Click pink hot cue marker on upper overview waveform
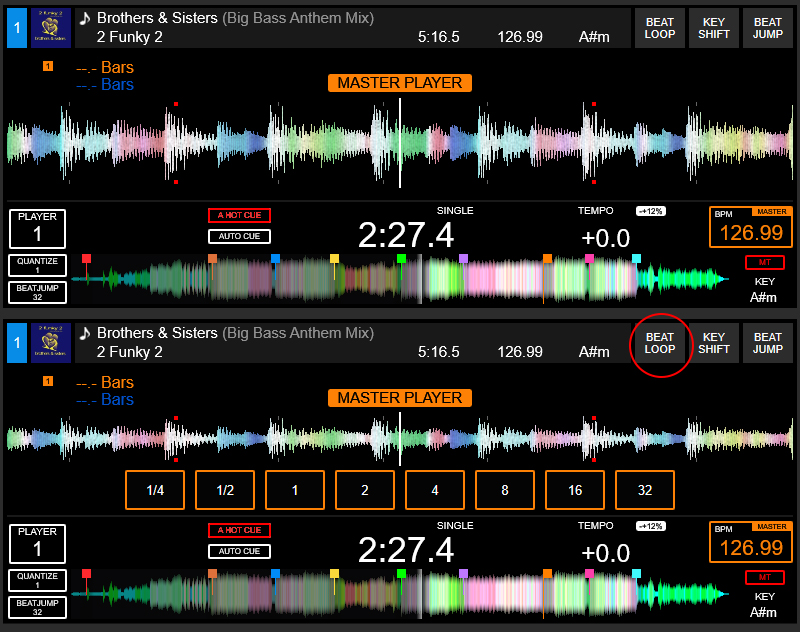The width and height of the screenshot is (800, 632). [x=589, y=259]
